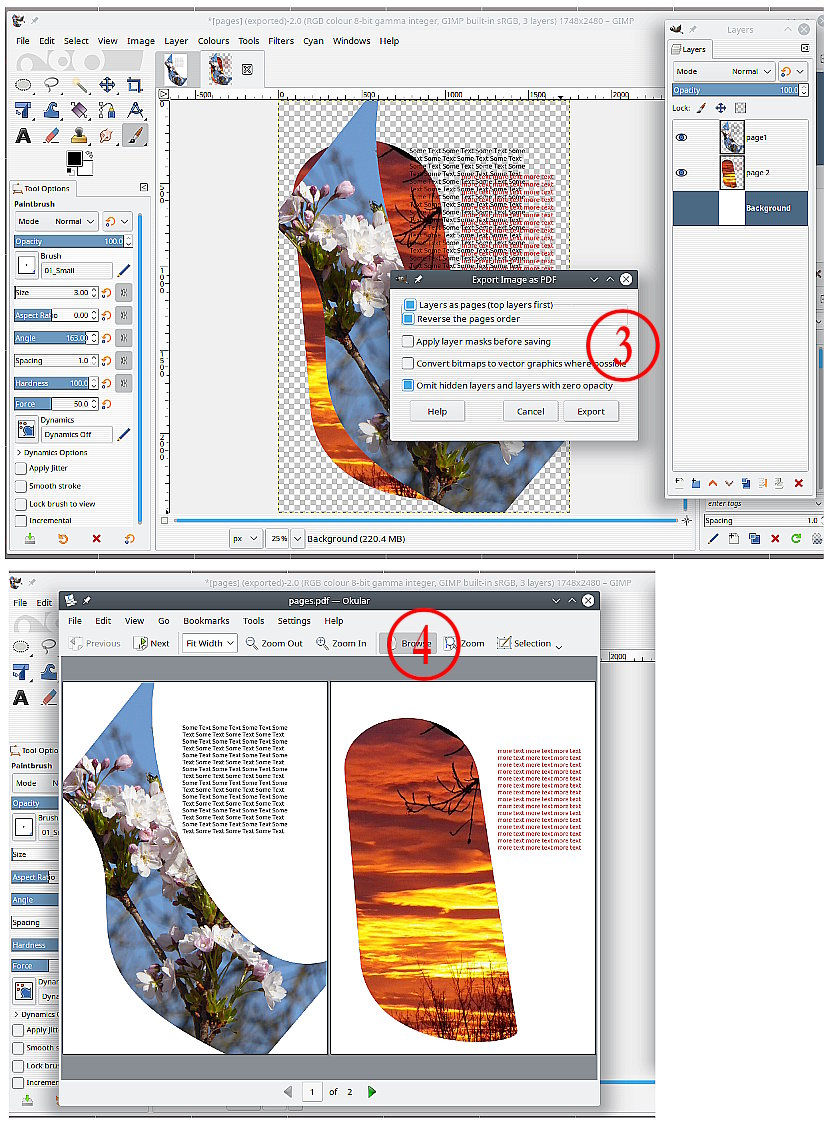This screenshot has height=1129, width=824.
Task: Click the page number field in Okular
Action: click(x=312, y=1092)
